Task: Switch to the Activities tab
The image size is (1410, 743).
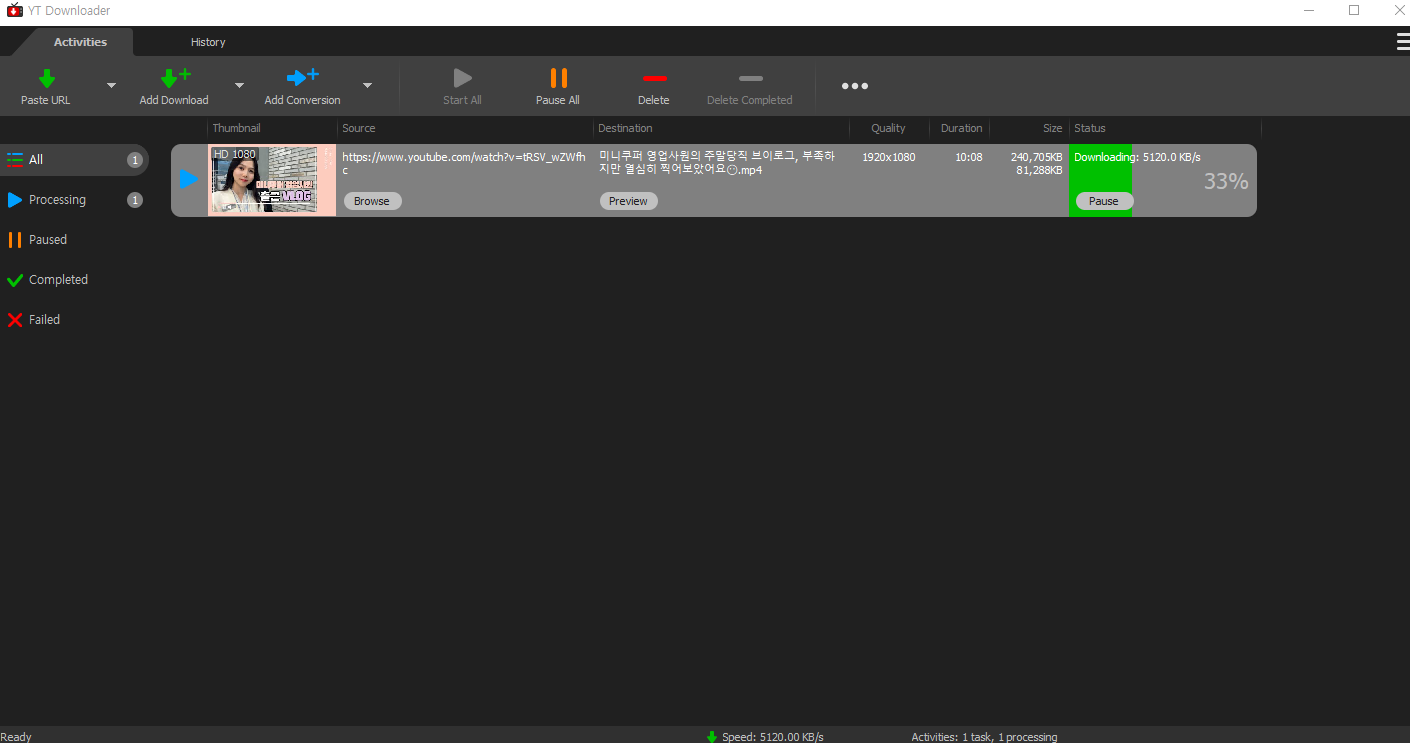Action: click(80, 42)
